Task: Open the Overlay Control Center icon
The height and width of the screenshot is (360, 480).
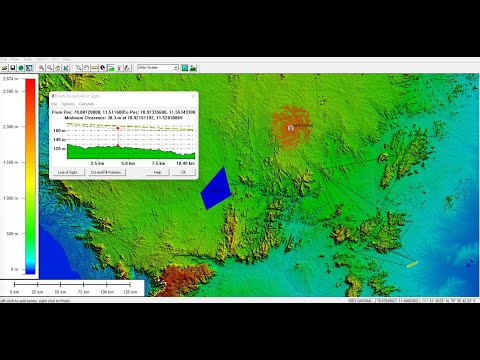Action: pos(29,68)
